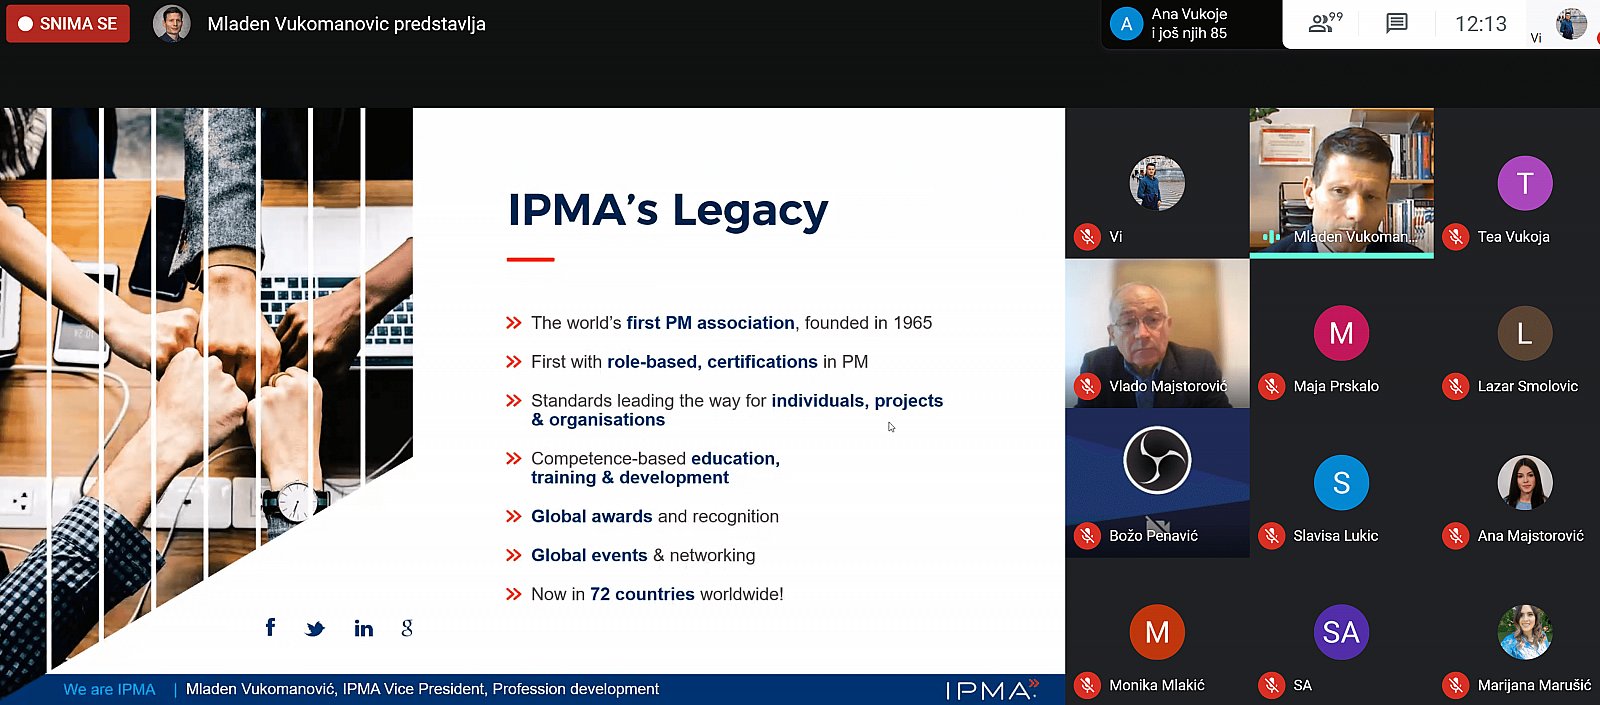Image resolution: width=1600 pixels, height=705 pixels.
Task: Select Mladen Vukomanovic's video tile
Action: click(x=1341, y=183)
